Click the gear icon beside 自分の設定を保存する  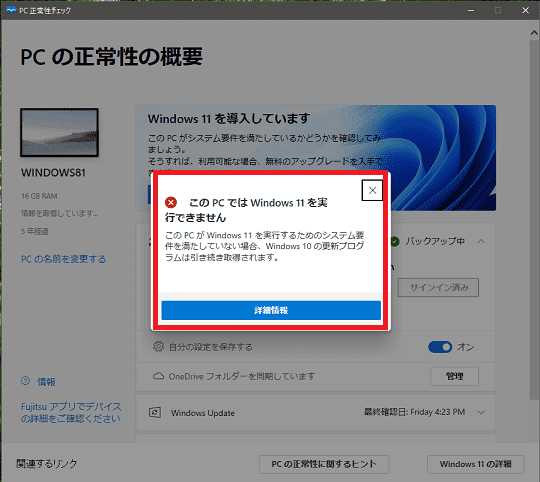point(158,346)
